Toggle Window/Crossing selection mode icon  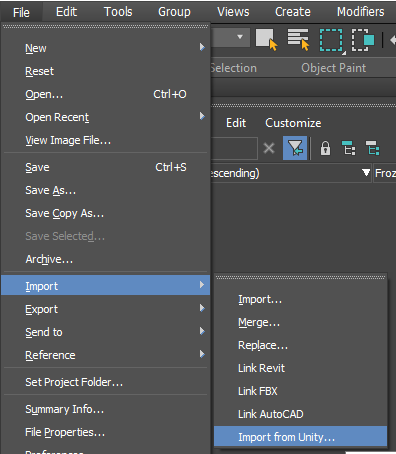(x=363, y=40)
